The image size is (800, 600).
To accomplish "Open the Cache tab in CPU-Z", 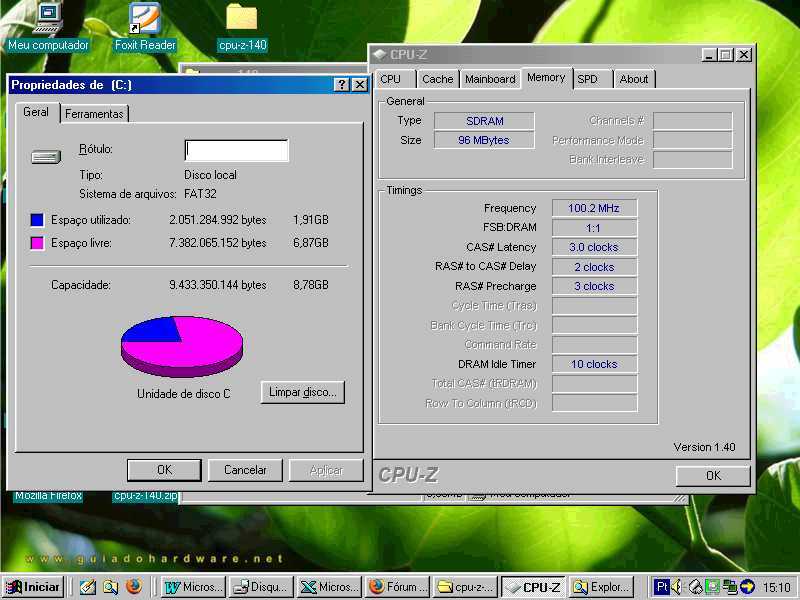I will pos(438,79).
